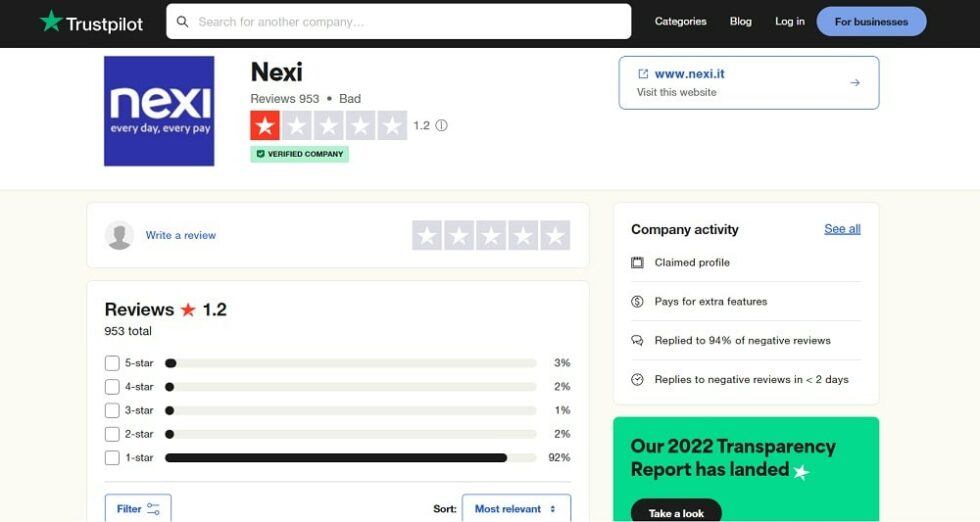Click the search magnifier icon
Viewport: 980px width, 522px height.
click(x=183, y=22)
